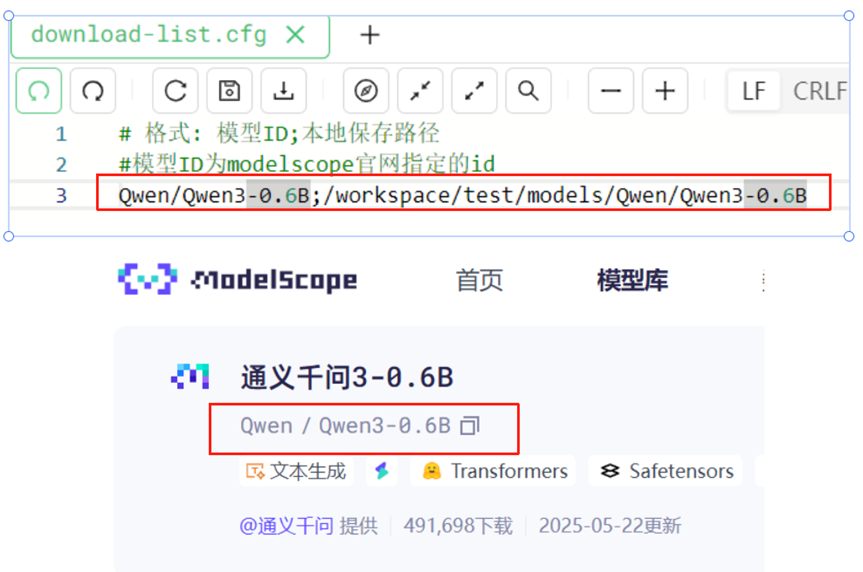The width and height of the screenshot is (863, 572).
Task: Click the redo icon in editor toolbar
Action: click(x=93, y=91)
